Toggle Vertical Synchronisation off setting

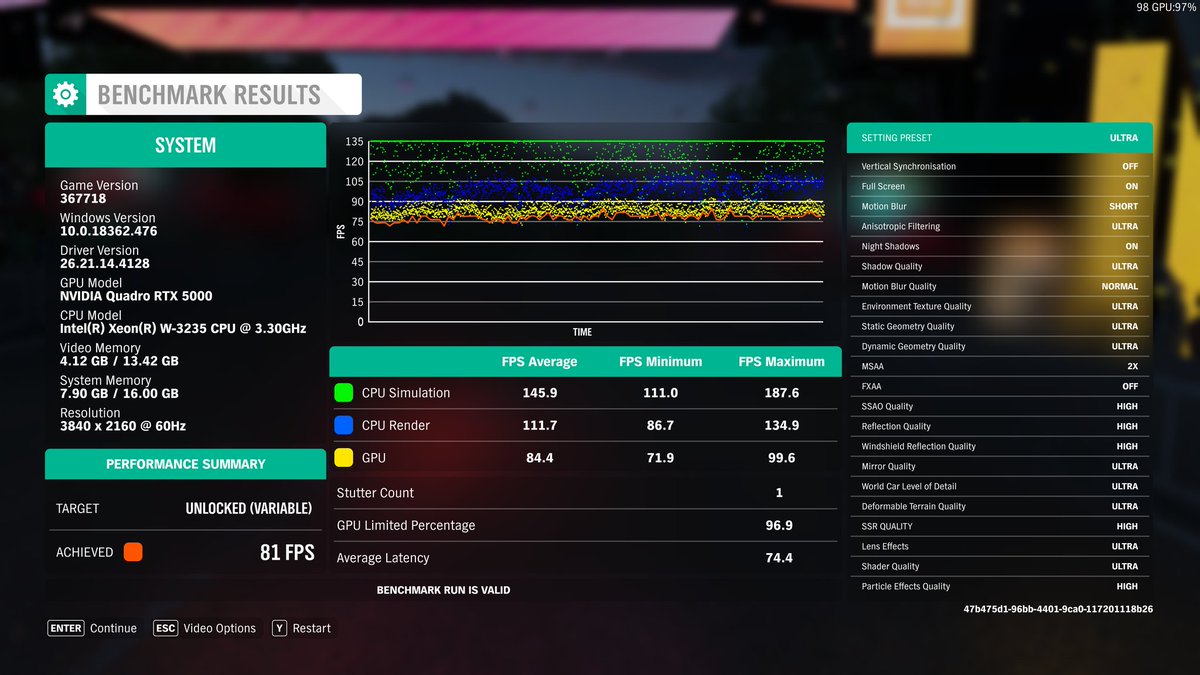(x=1000, y=166)
